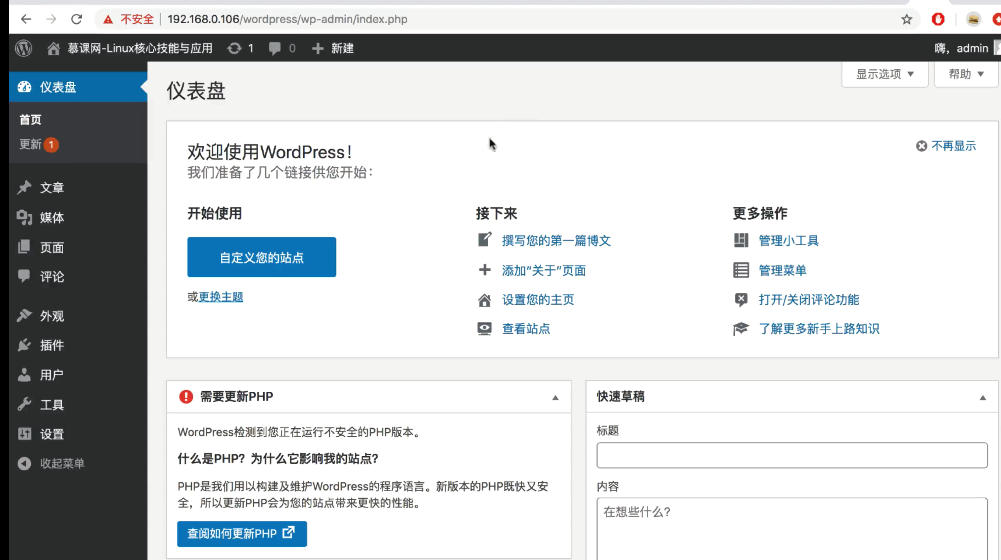The height and width of the screenshot is (560, 1001).
Task: Click the 页面 pages icon
Action: coord(24,247)
